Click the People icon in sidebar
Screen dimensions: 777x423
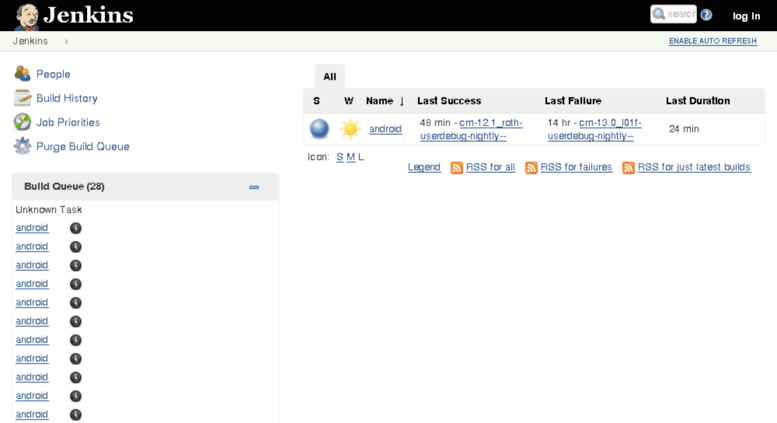(22, 74)
